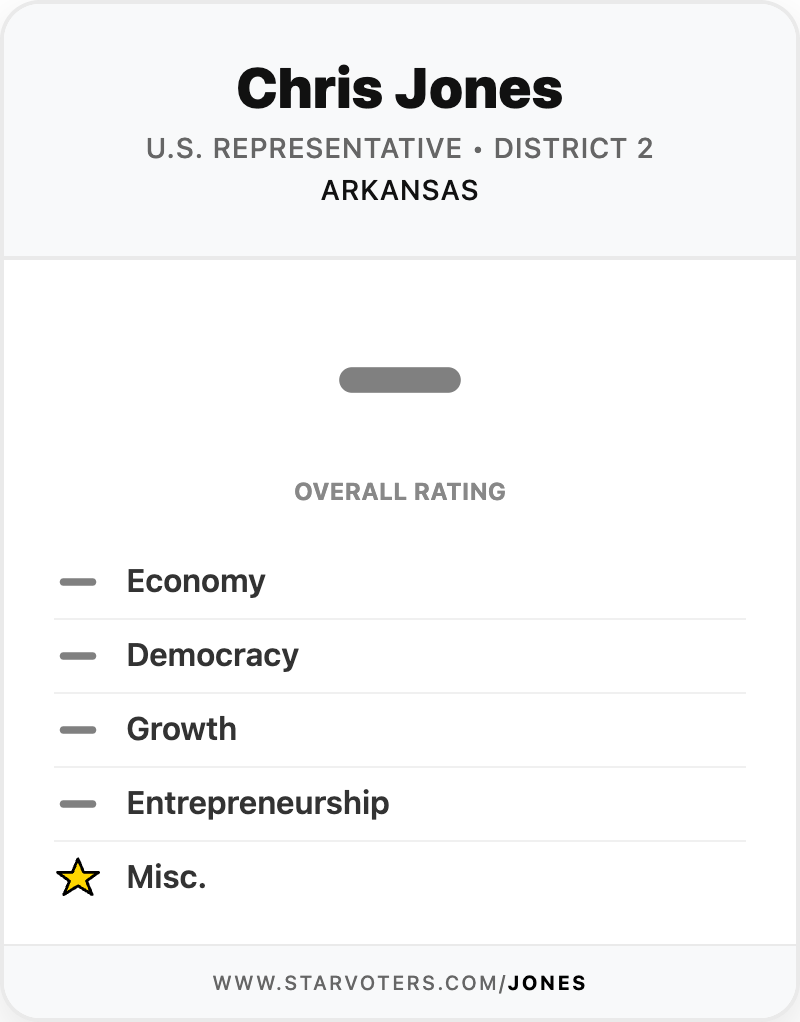Screen dimensions: 800x1022
Task: Select the Democracy category row label
Action: tap(212, 656)
